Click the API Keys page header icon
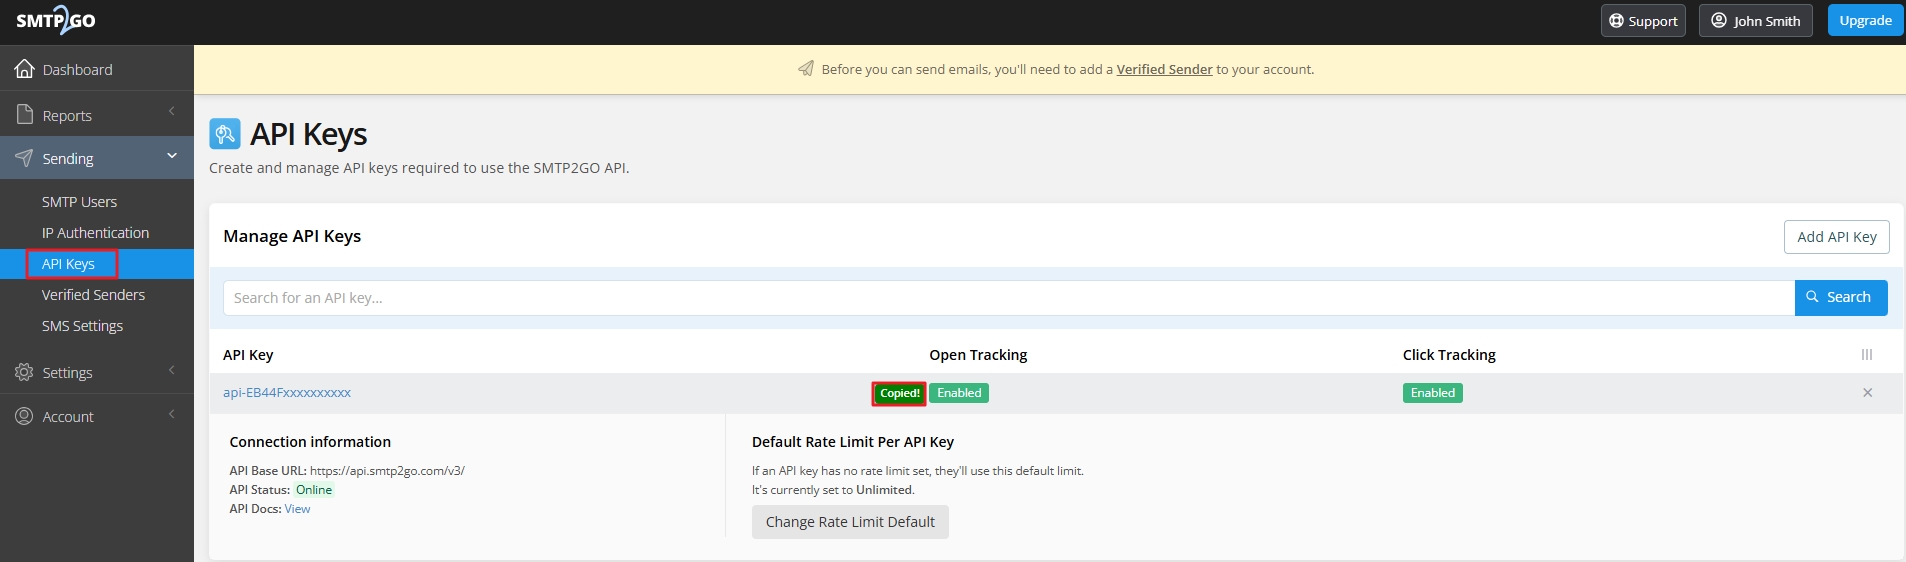Viewport: 1906px width, 562px height. coord(225,133)
